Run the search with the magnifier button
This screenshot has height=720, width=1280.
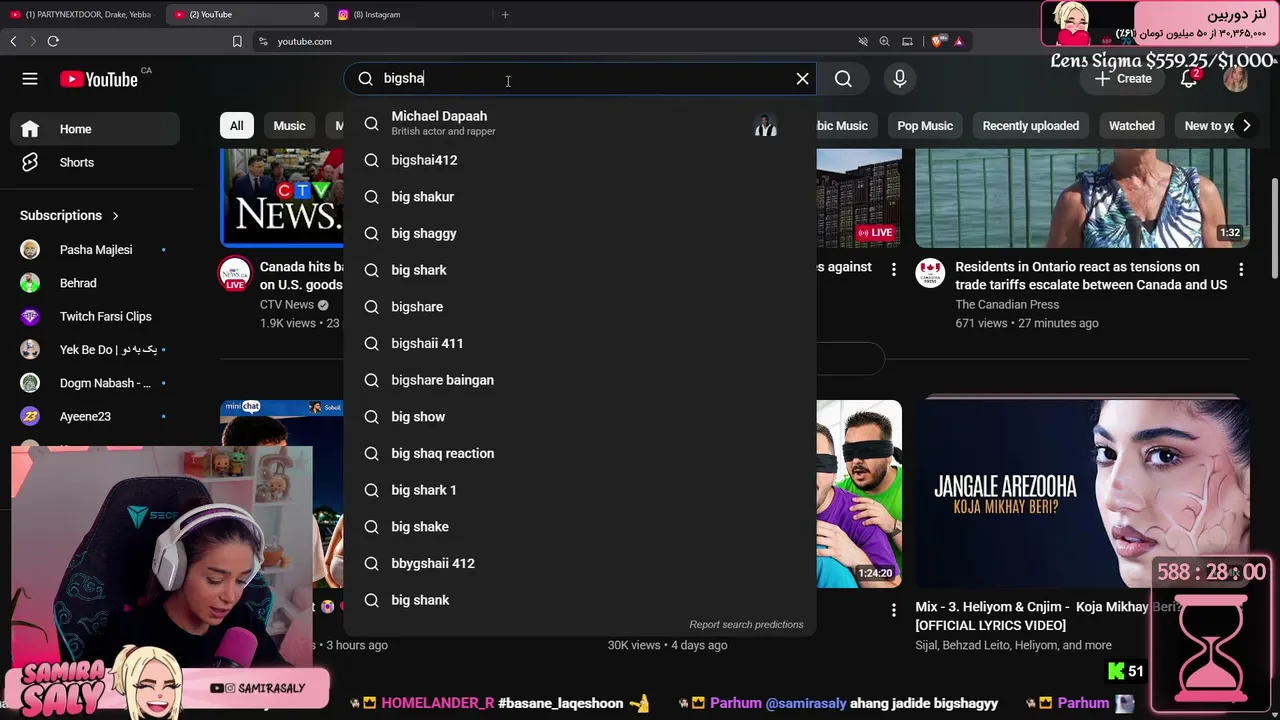click(x=843, y=79)
